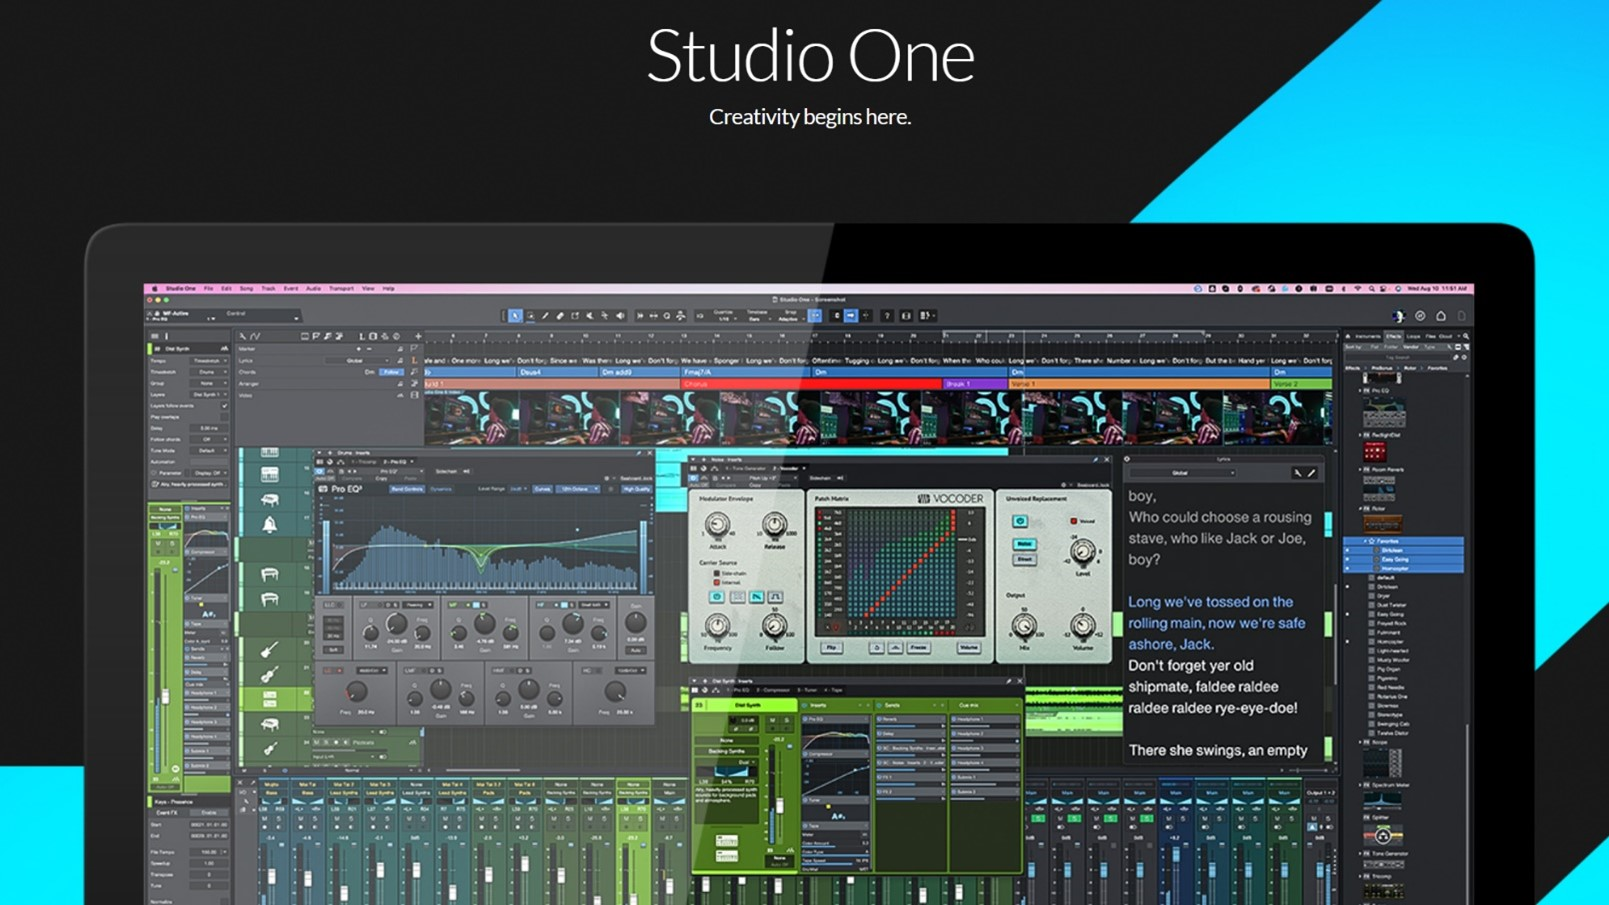Viewport: 1609px width, 905px height.
Task: Open the Follow chords dropdown in inspector
Action: click(x=208, y=439)
